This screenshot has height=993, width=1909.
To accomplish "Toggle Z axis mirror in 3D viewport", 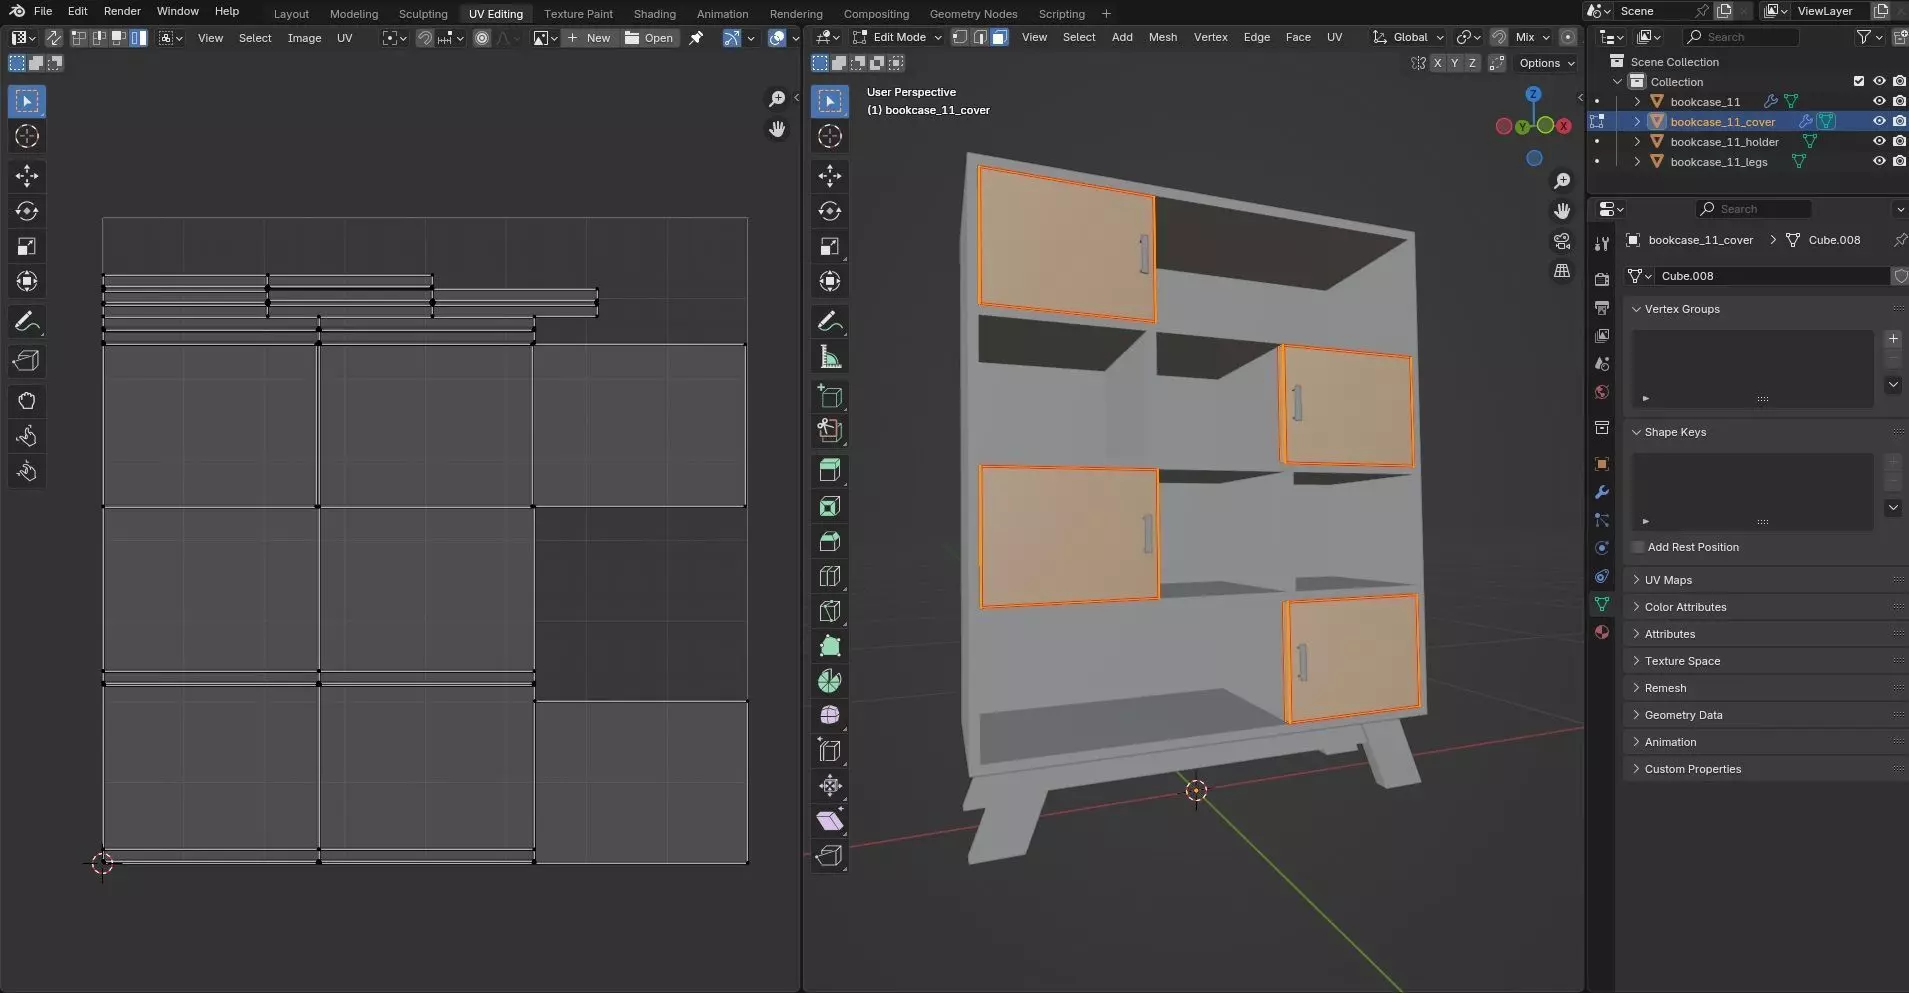I will coord(1472,63).
